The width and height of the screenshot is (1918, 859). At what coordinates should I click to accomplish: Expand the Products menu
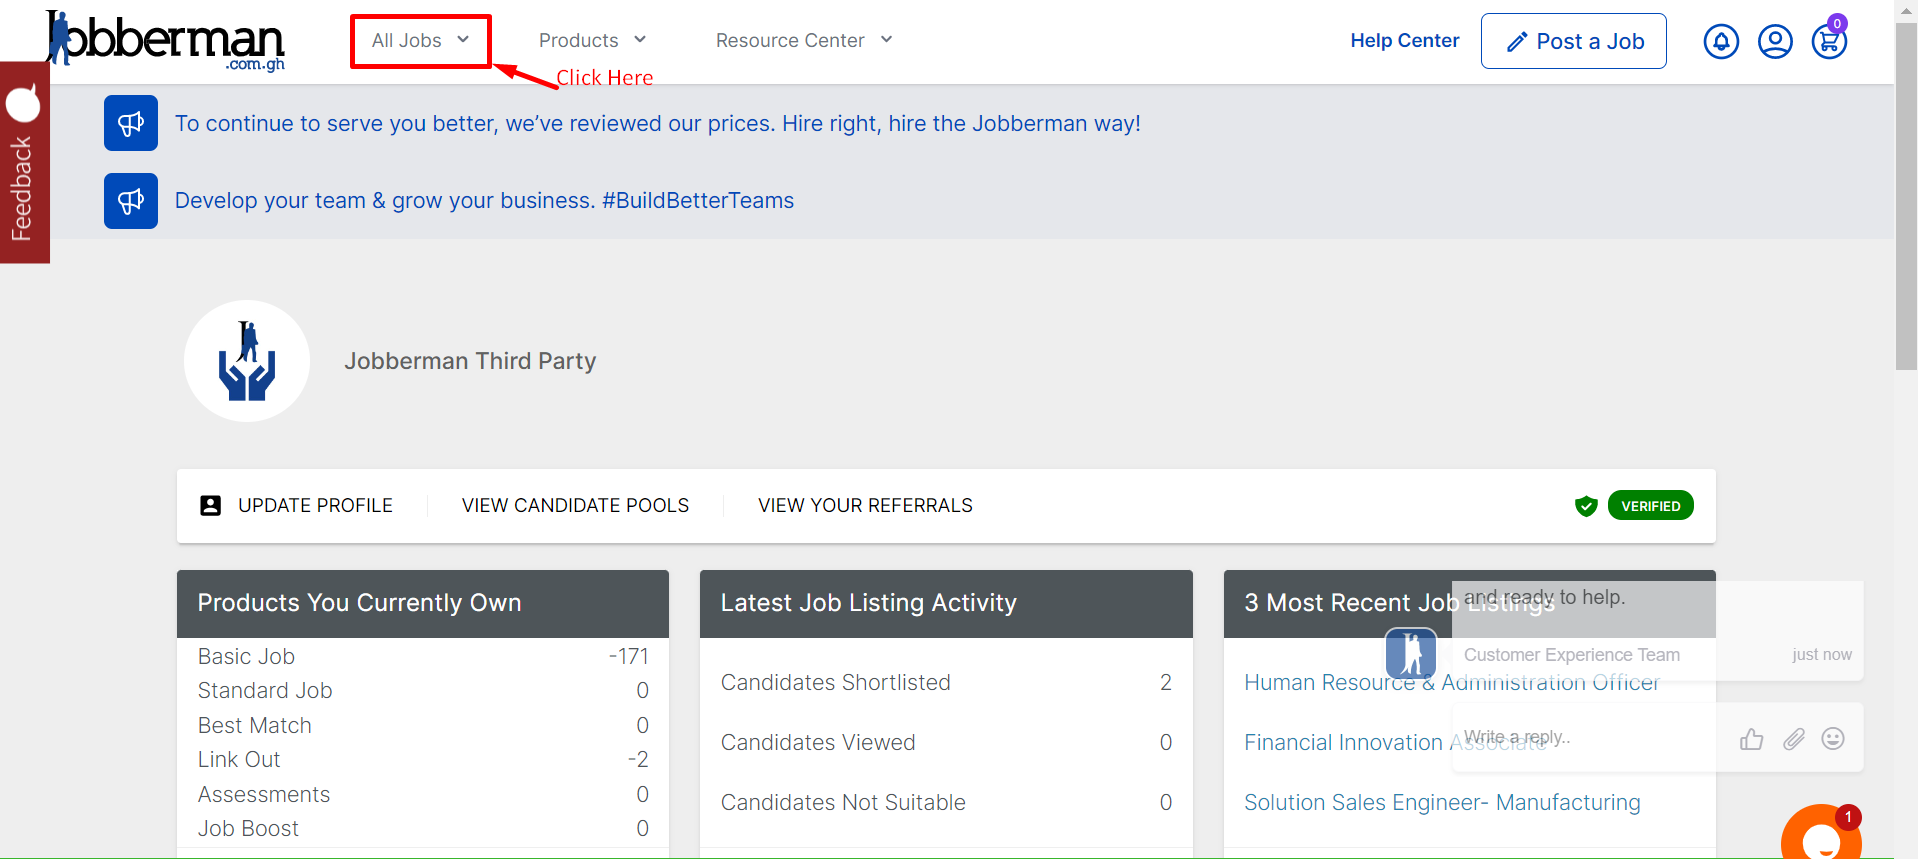[592, 41]
